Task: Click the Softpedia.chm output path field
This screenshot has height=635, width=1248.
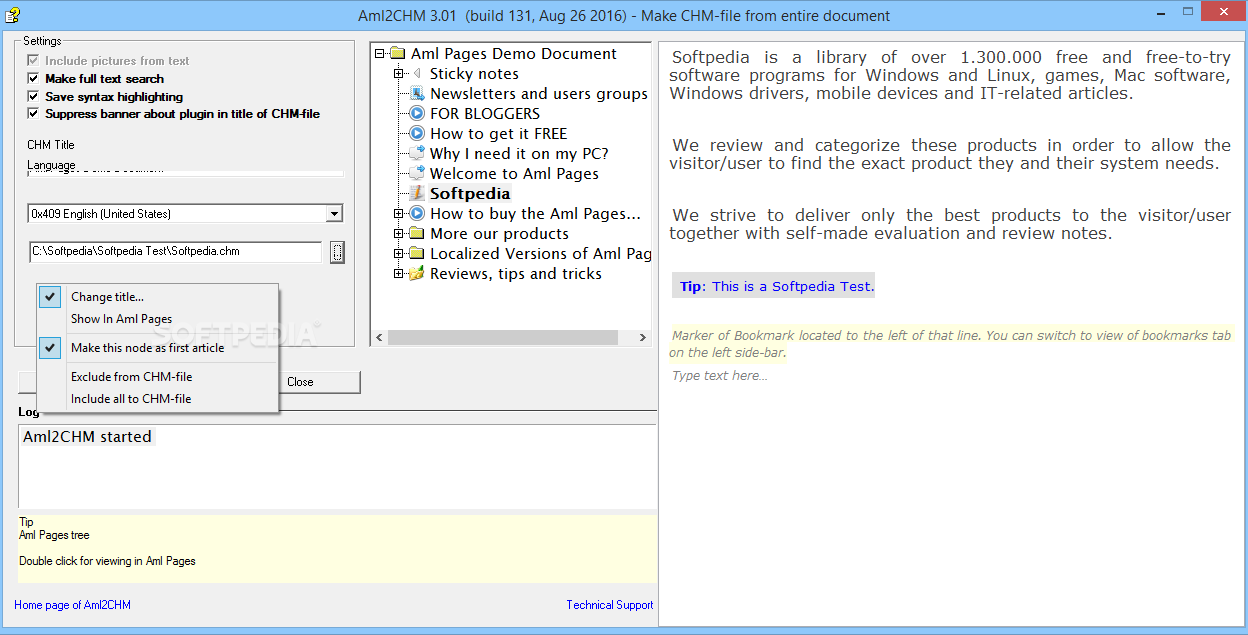Action: (x=175, y=252)
